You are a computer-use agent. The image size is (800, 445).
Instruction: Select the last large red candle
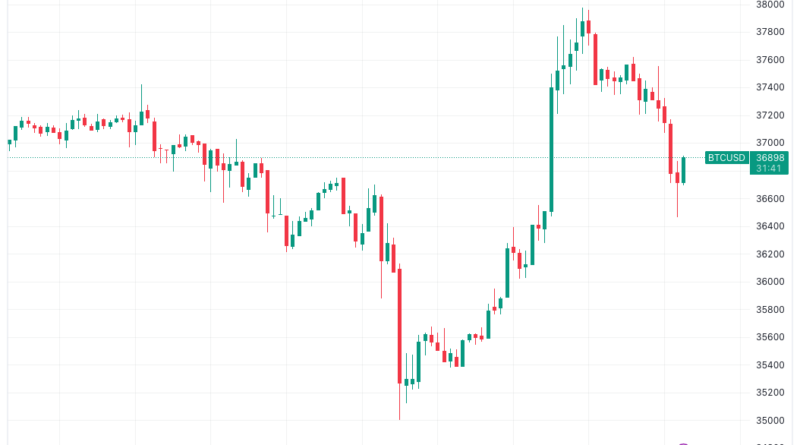(x=672, y=150)
